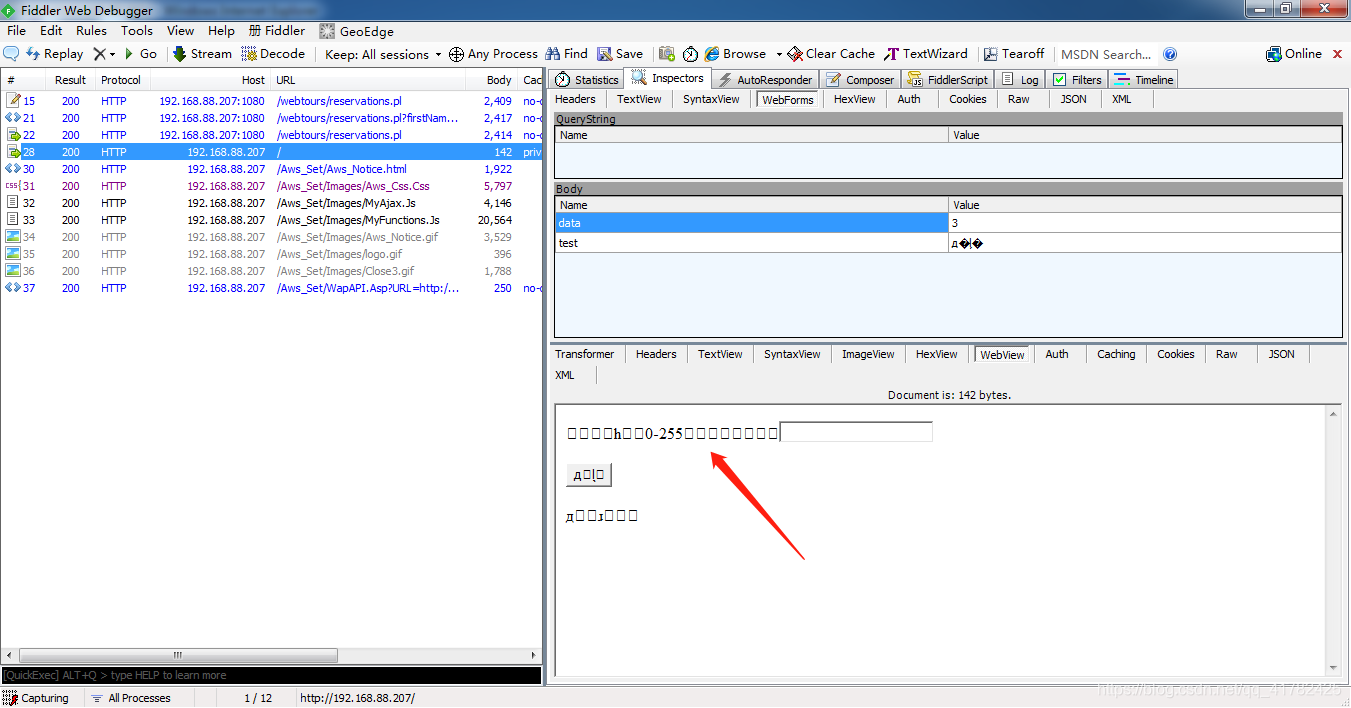The width and height of the screenshot is (1351, 708).
Task: Select the response ImageView tab
Action: click(868, 354)
